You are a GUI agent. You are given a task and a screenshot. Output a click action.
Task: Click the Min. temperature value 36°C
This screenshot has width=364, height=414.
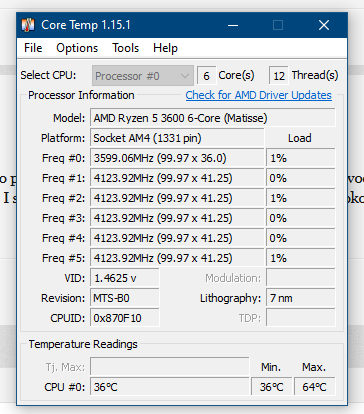point(271,387)
